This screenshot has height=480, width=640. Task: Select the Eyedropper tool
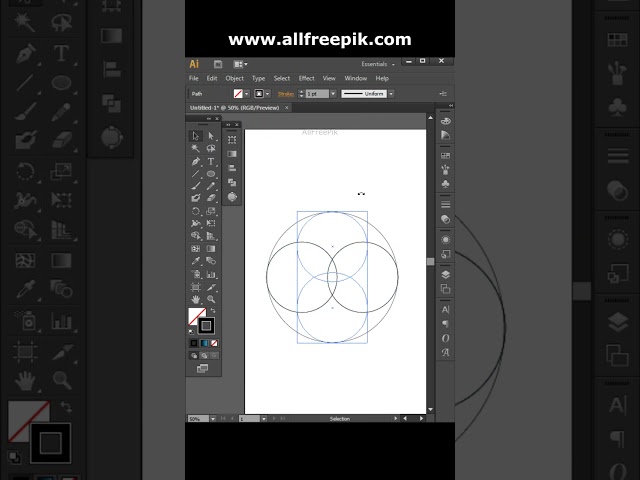(196, 261)
